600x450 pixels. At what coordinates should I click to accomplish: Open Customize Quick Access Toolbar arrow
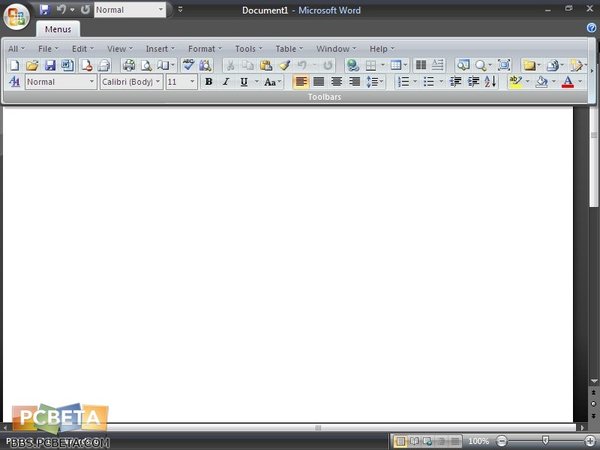point(180,10)
